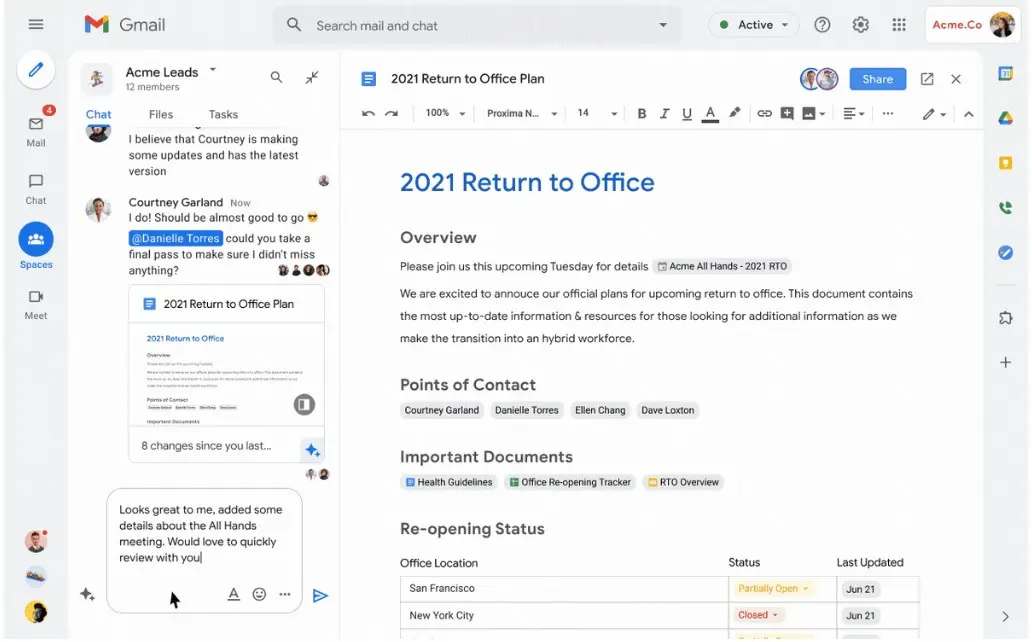This screenshot has width=1032, height=642.
Task: Collapse the document toolbar chevron
Action: [x=968, y=114]
